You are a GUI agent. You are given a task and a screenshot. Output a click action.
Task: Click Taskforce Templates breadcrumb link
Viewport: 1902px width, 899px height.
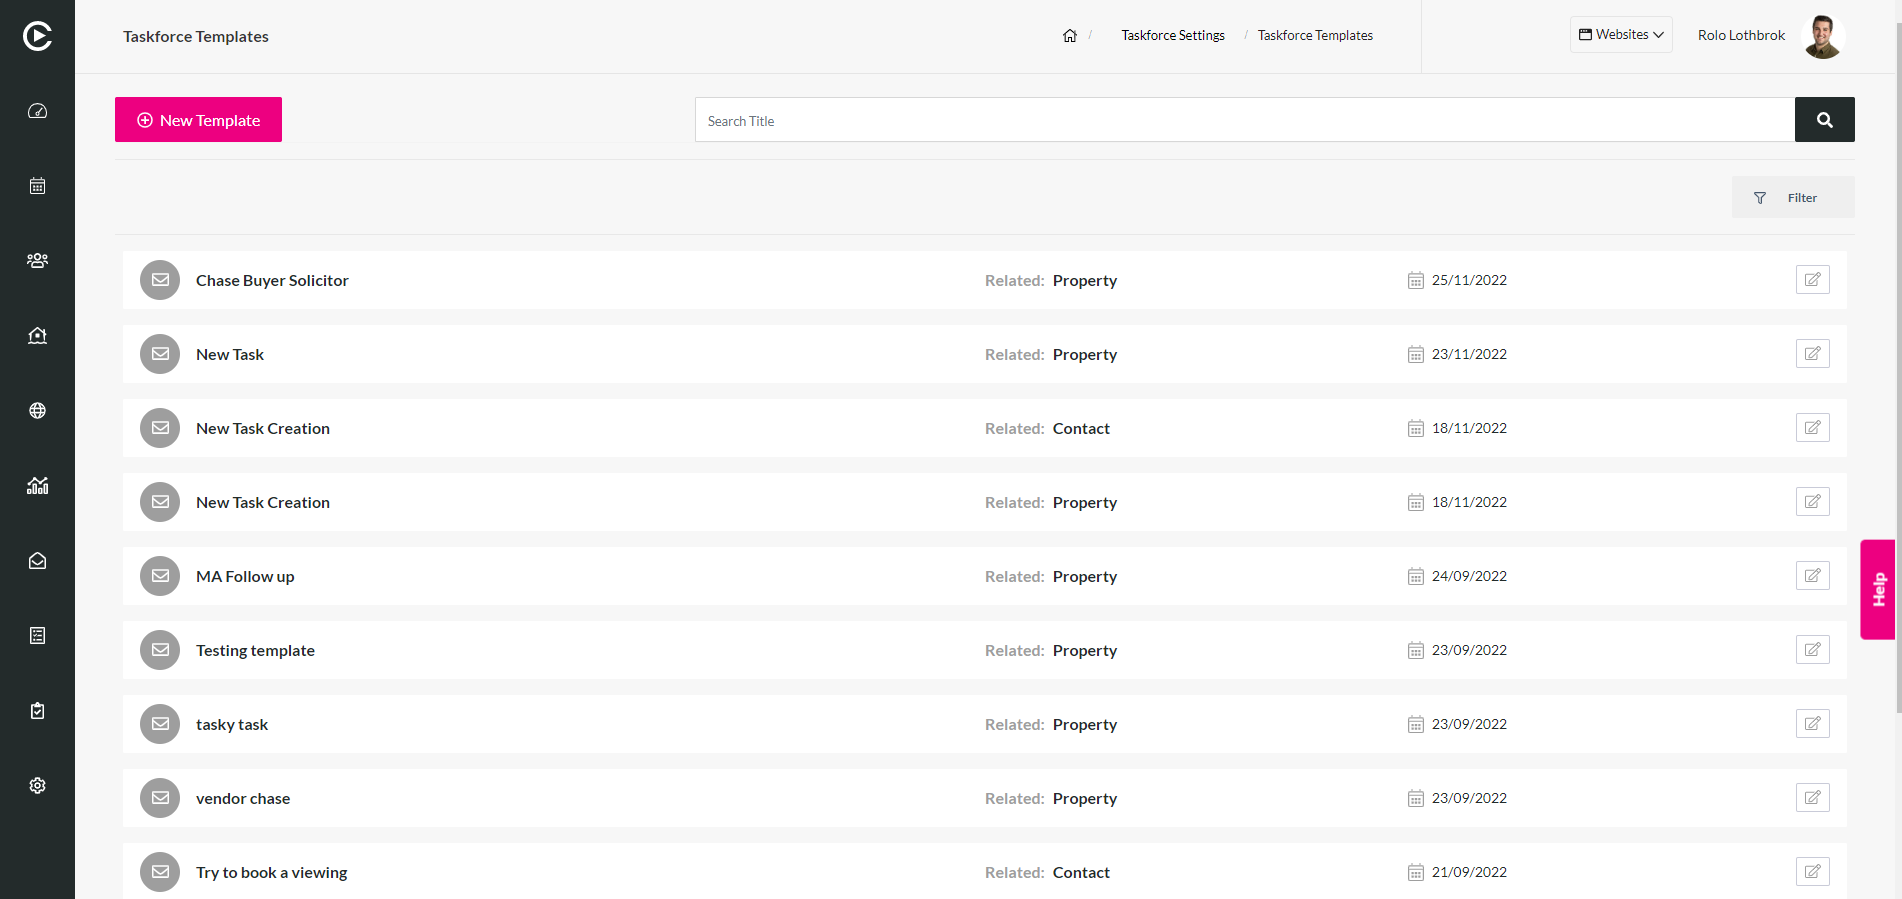[1315, 35]
